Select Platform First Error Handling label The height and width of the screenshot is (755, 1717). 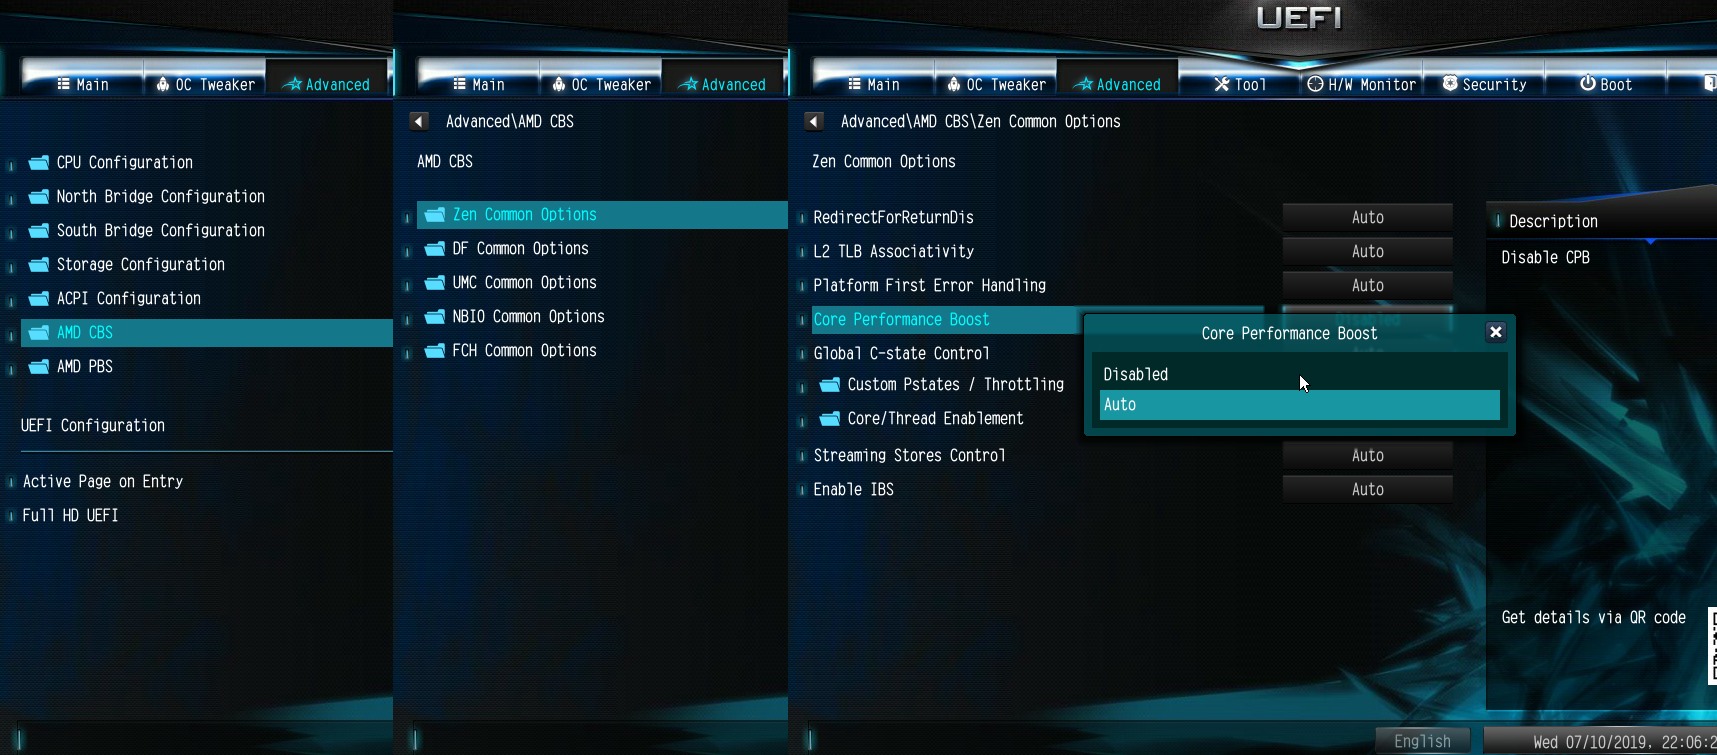pyautogui.click(x=929, y=285)
